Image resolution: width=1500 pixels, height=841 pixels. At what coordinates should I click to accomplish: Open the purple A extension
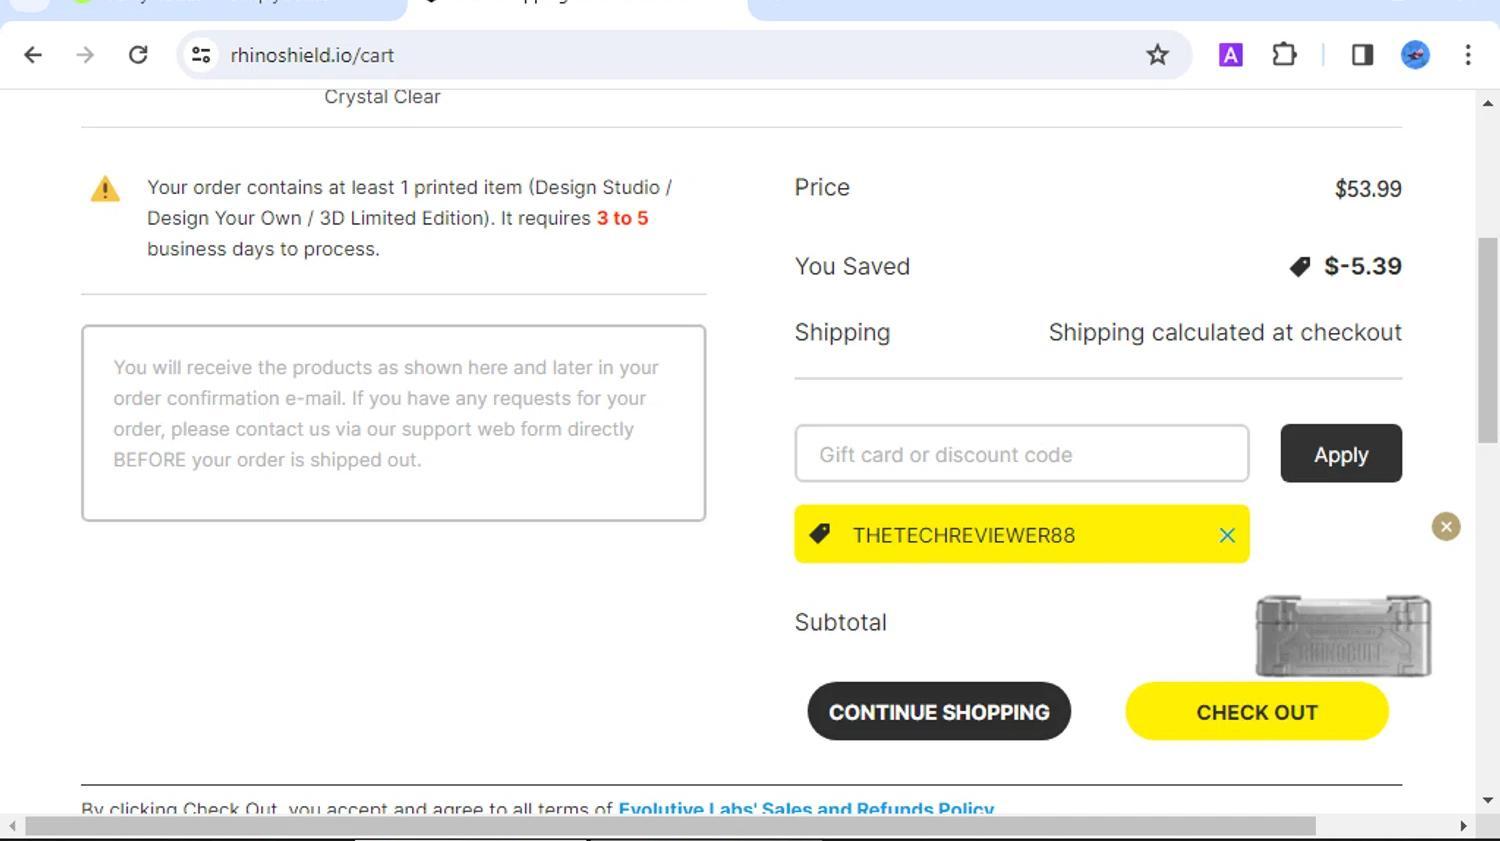coord(1230,55)
